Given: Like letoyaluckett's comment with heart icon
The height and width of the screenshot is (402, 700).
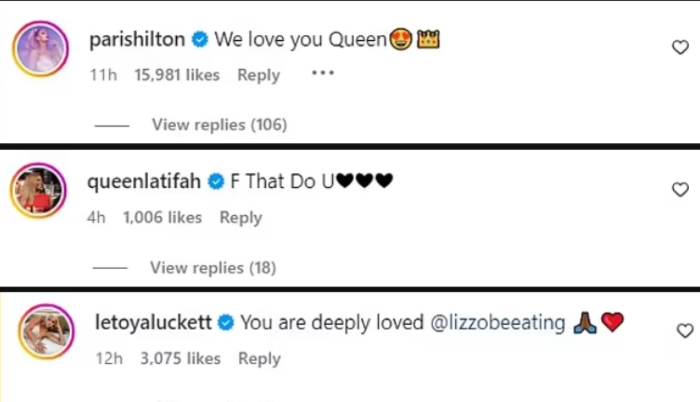Looking at the screenshot, I should pos(684,331).
